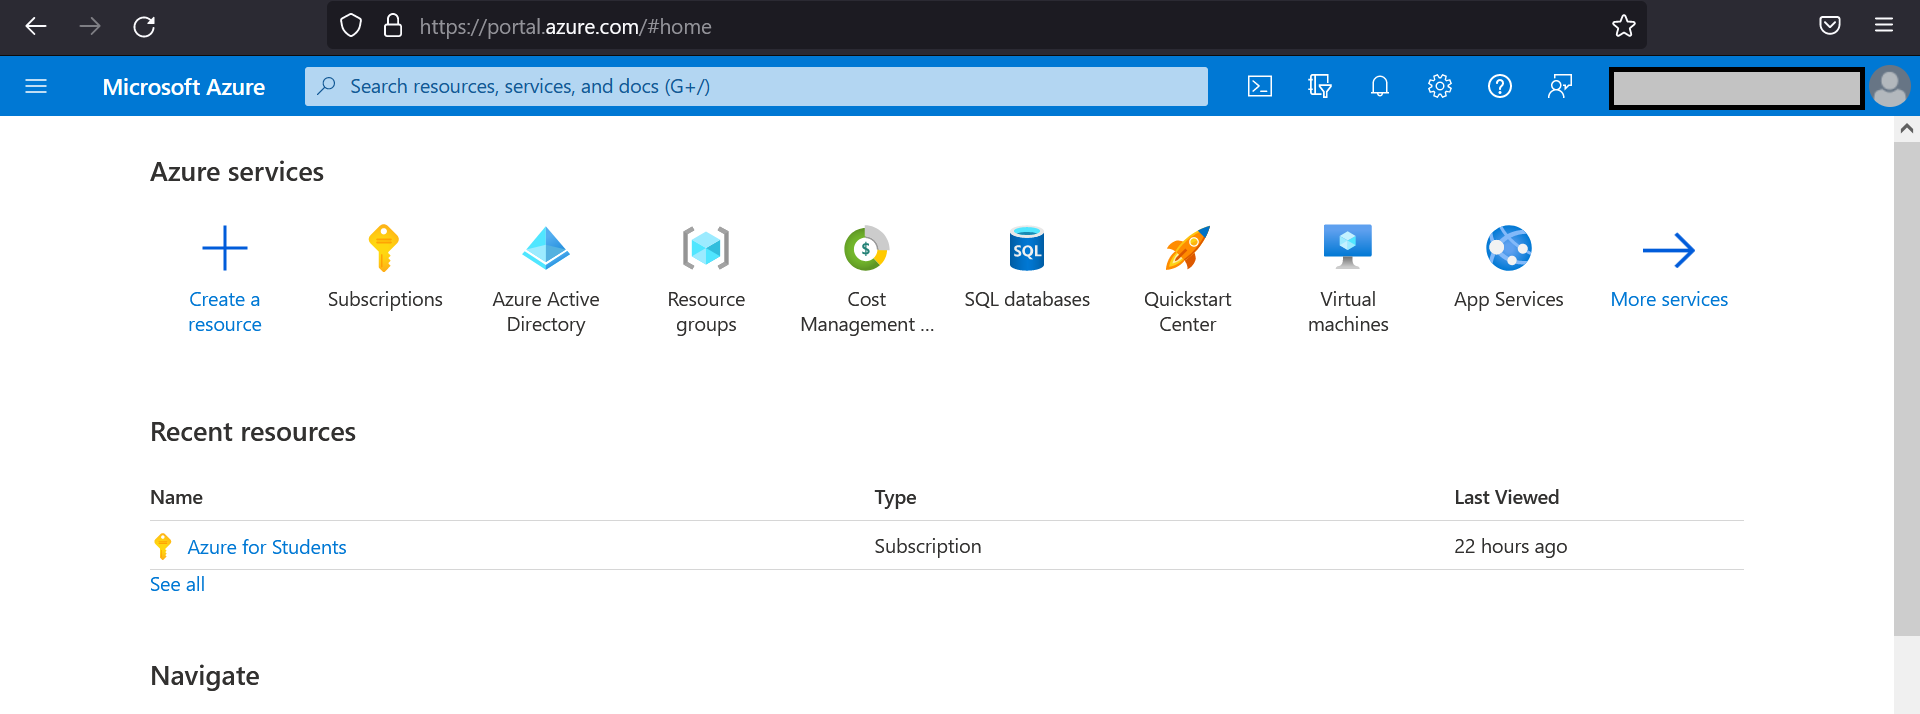1920x714 pixels.
Task: Open portal settings gear icon
Action: click(x=1440, y=86)
